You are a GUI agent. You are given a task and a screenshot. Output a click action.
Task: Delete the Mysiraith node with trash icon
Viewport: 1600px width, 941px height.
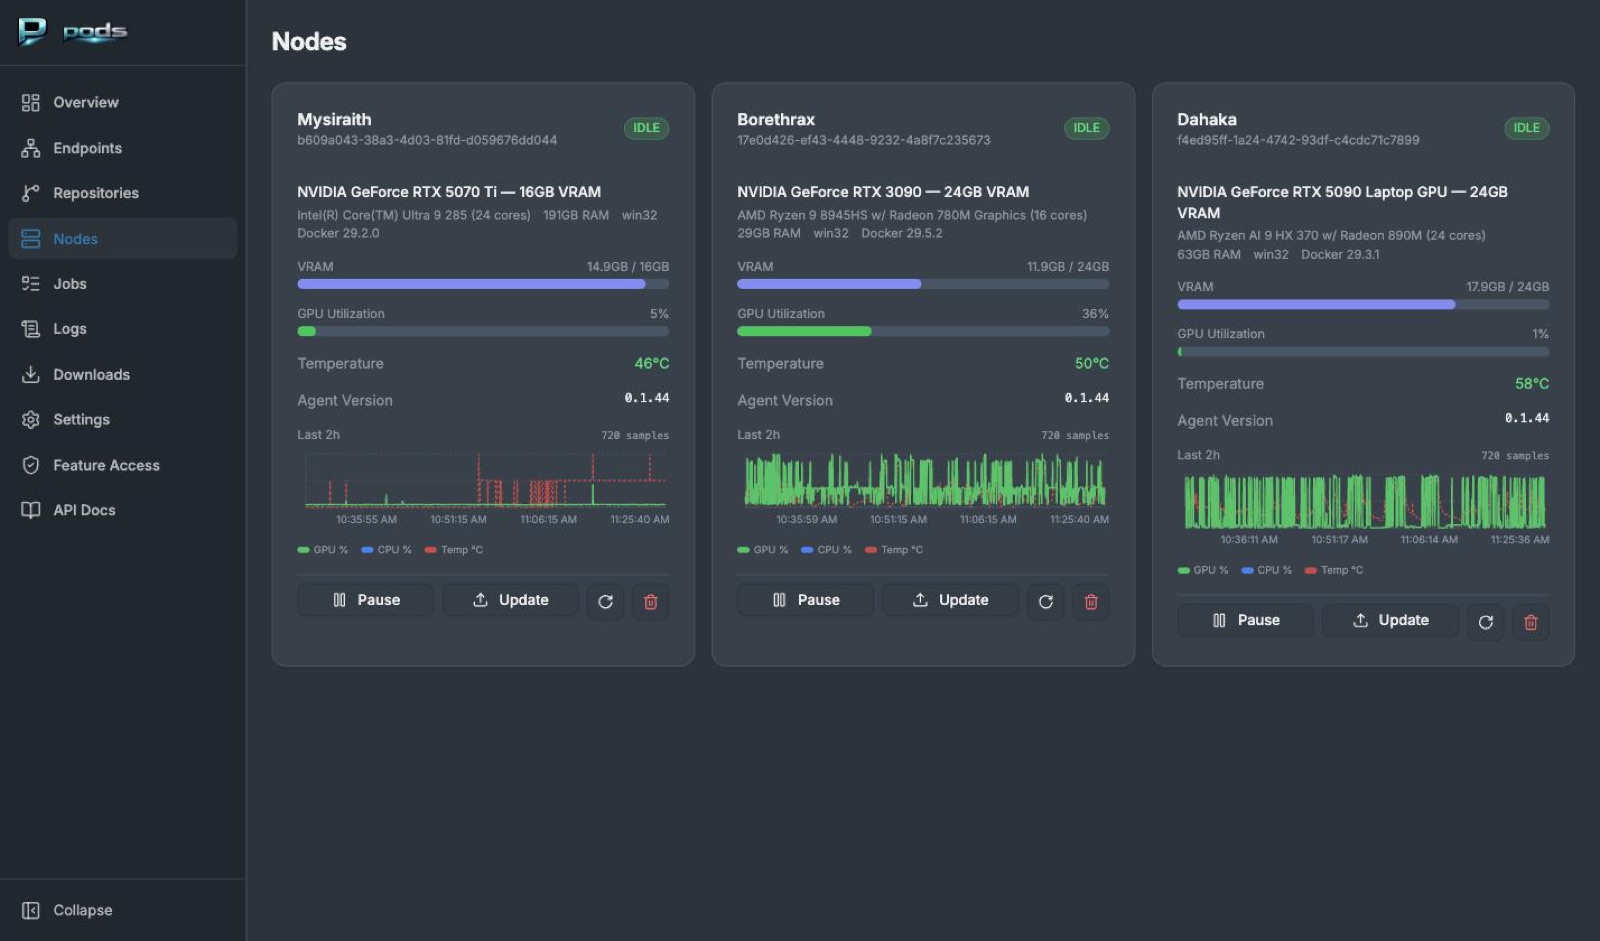pyautogui.click(x=650, y=601)
